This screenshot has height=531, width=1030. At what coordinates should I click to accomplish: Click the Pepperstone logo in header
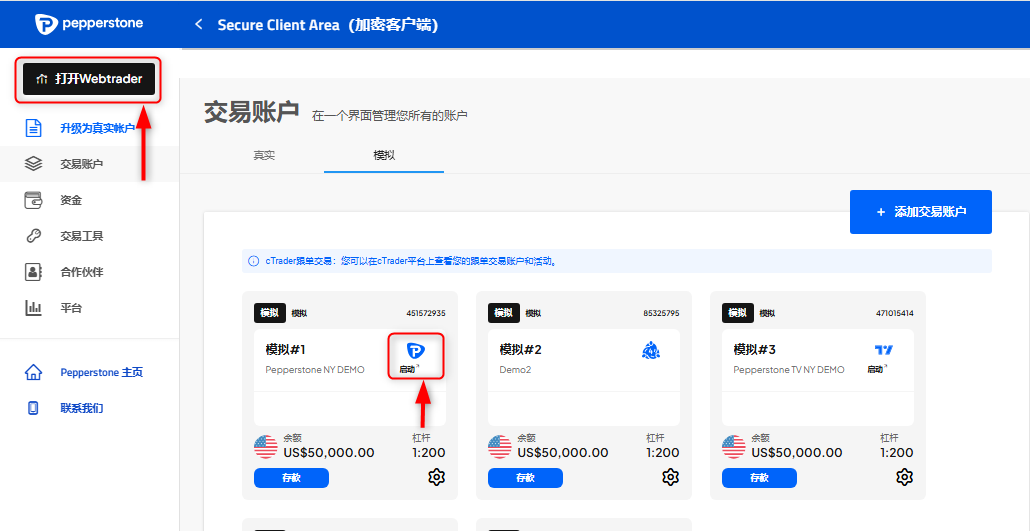(x=88, y=24)
